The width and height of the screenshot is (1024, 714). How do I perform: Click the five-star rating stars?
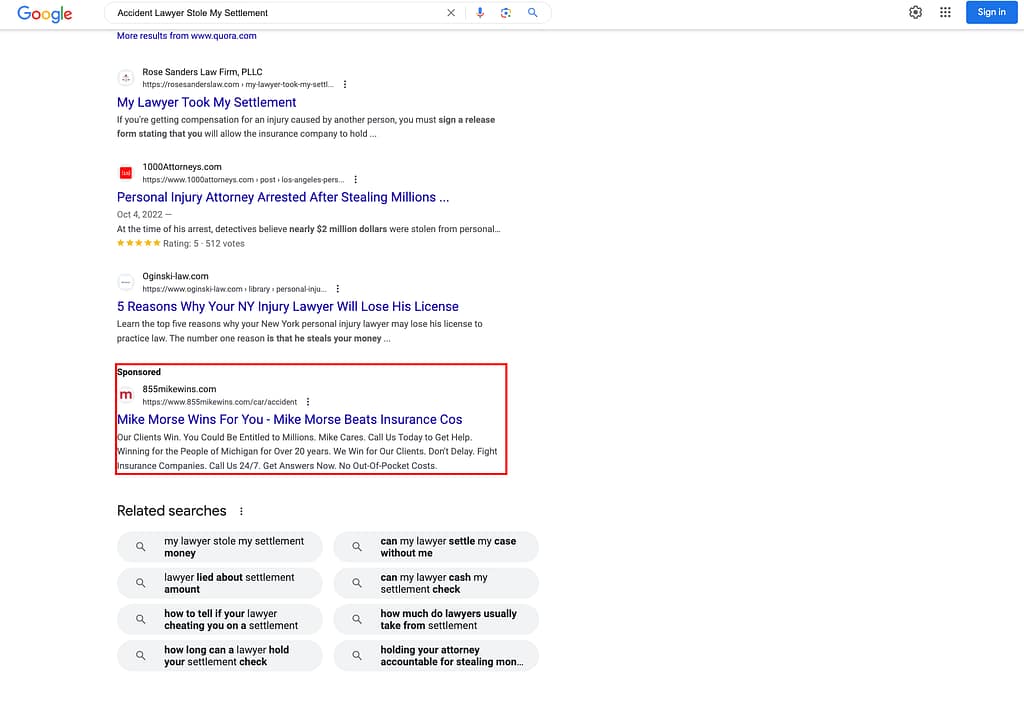[138, 243]
